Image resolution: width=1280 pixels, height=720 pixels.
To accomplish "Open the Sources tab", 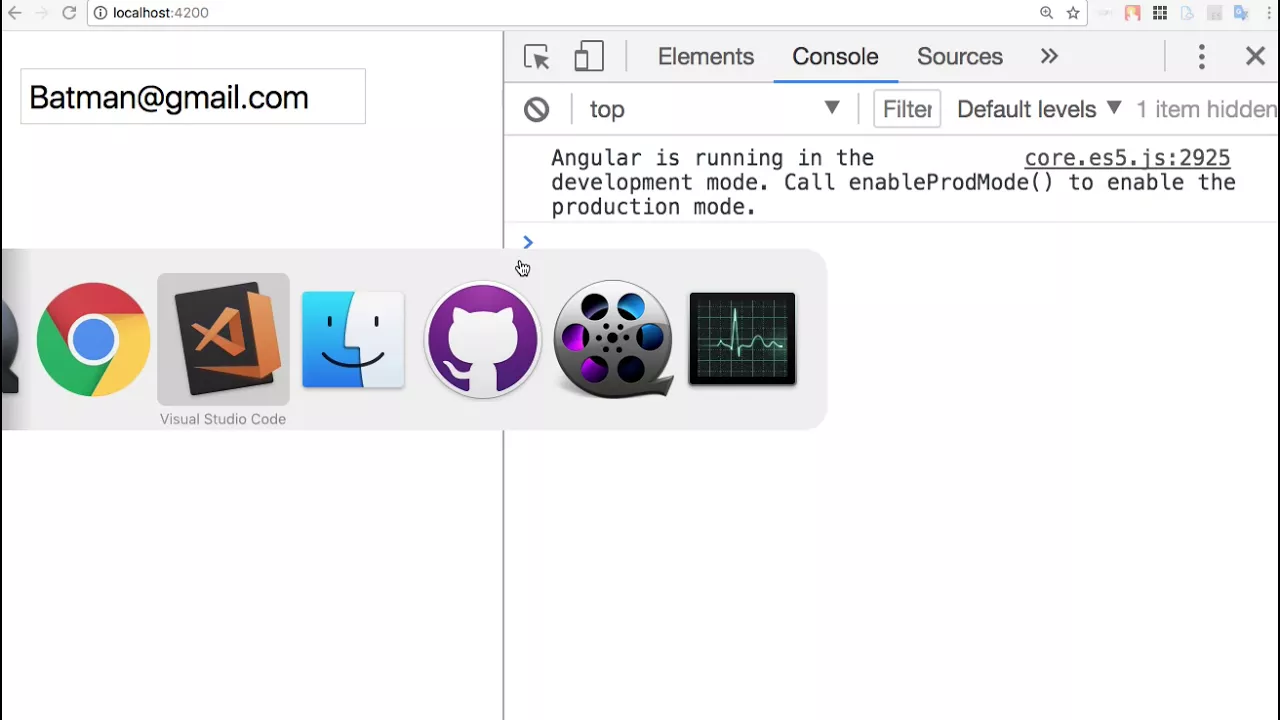I will point(960,57).
